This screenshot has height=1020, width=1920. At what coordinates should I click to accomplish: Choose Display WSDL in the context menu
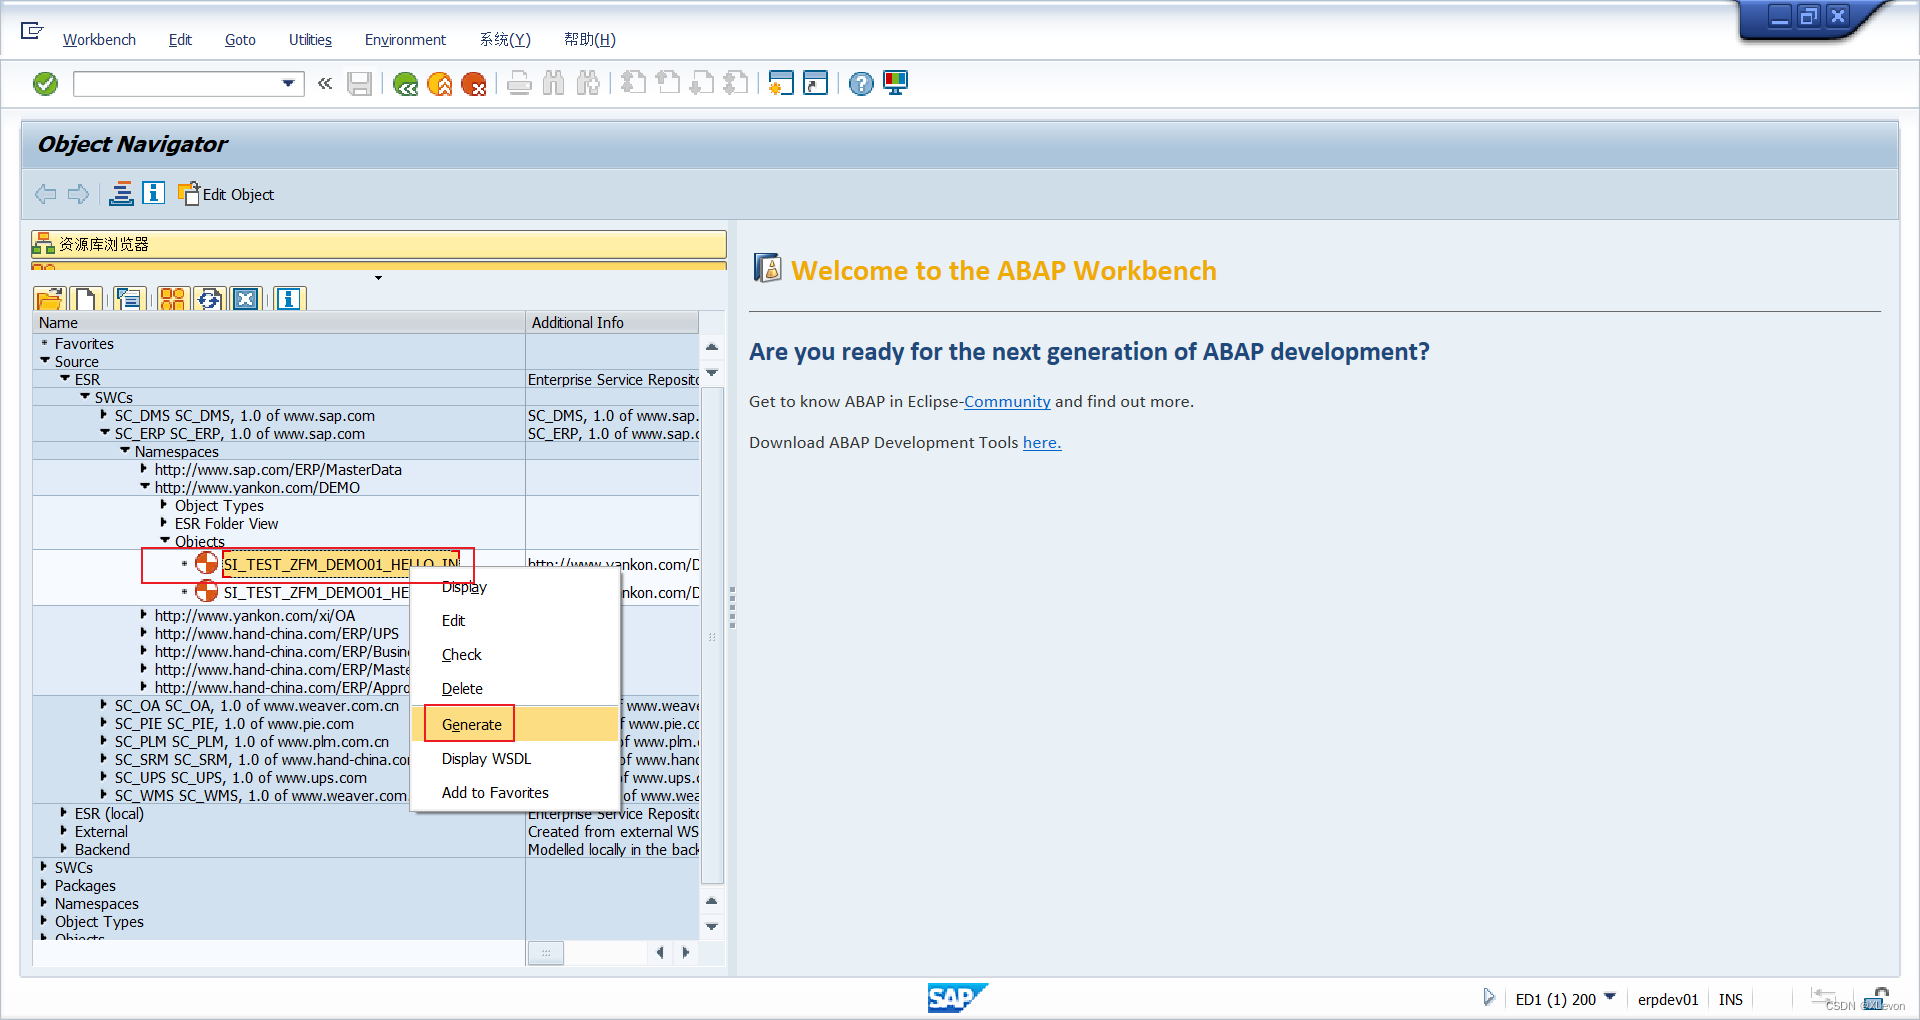(x=486, y=759)
